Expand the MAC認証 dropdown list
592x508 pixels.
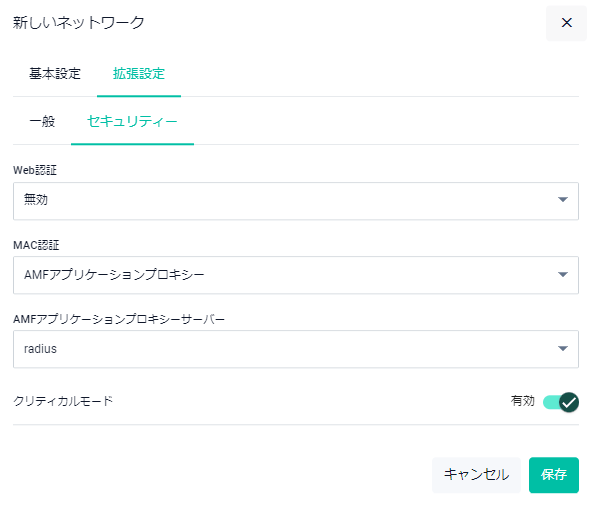296,275
